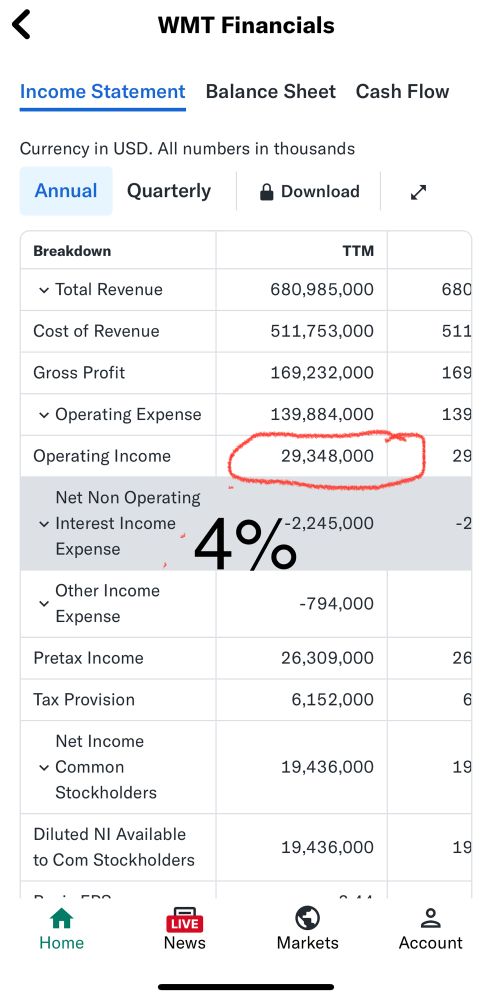Select value 139,884,000
Screen dimensions: 492x1000
click(322, 415)
